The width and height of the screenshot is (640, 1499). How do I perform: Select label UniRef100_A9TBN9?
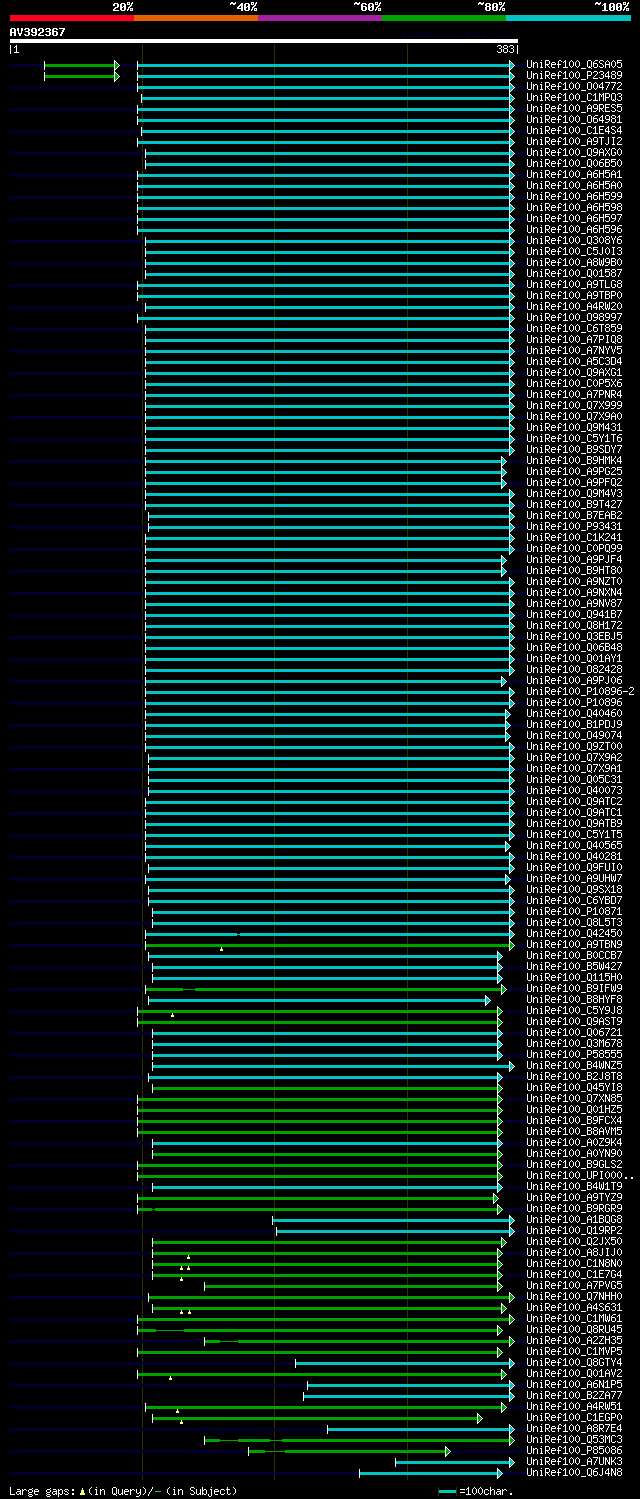click(574, 945)
